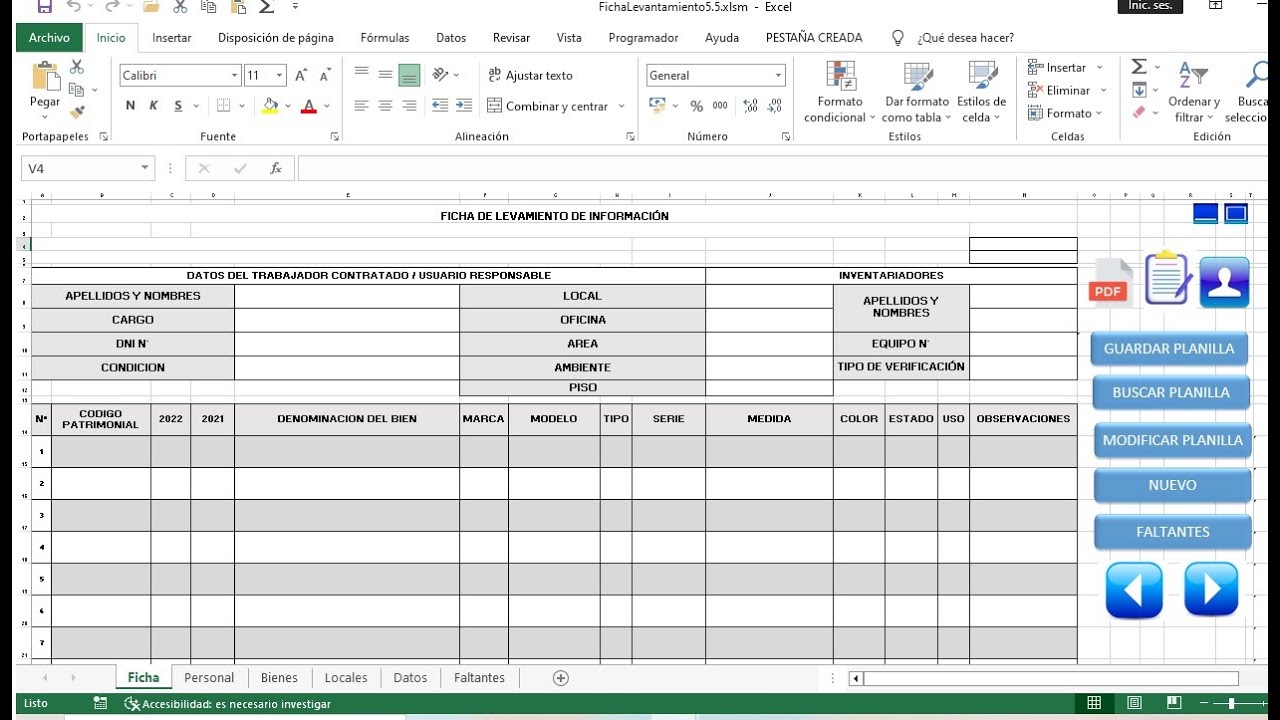Click the fill color paint bucket icon
Viewport: 1280px width, 720px height.
click(269, 106)
